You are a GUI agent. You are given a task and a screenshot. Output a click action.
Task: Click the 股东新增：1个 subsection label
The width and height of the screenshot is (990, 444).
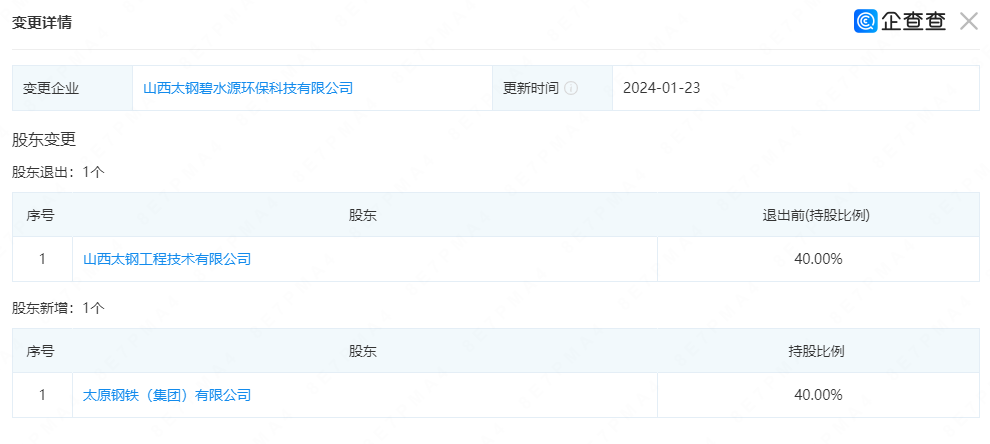58,308
